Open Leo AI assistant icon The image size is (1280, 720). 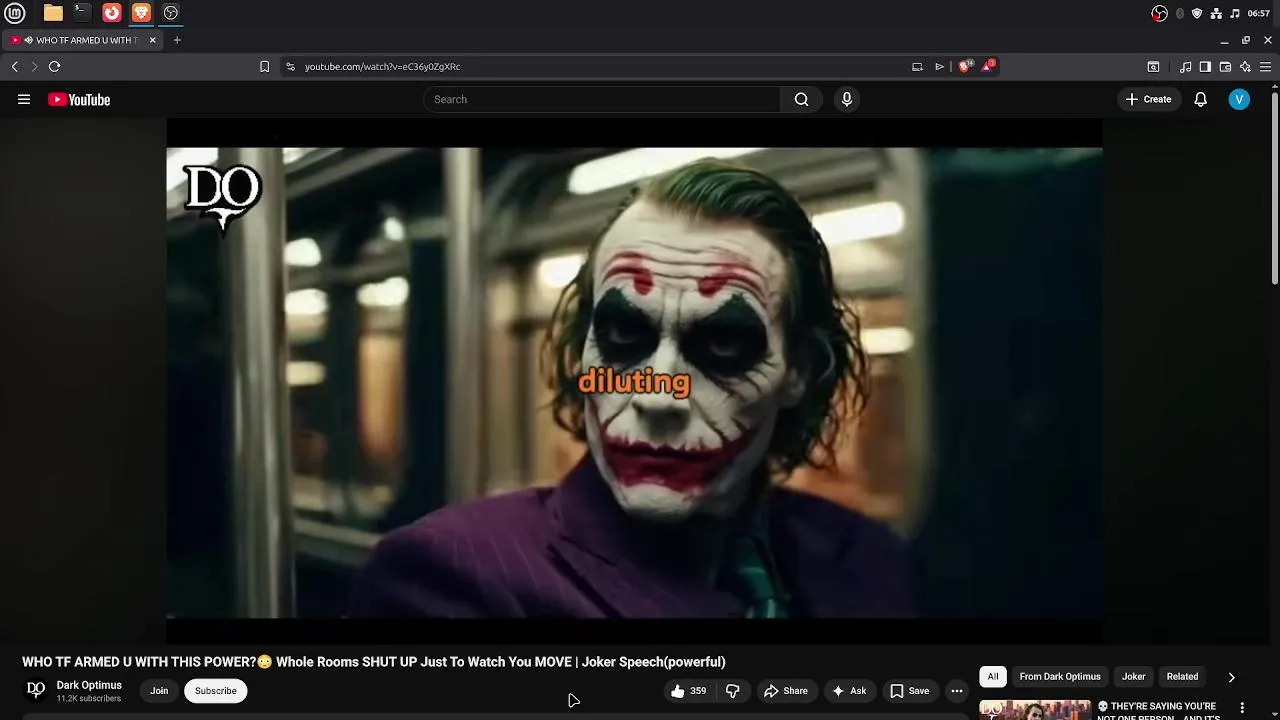point(1245,67)
